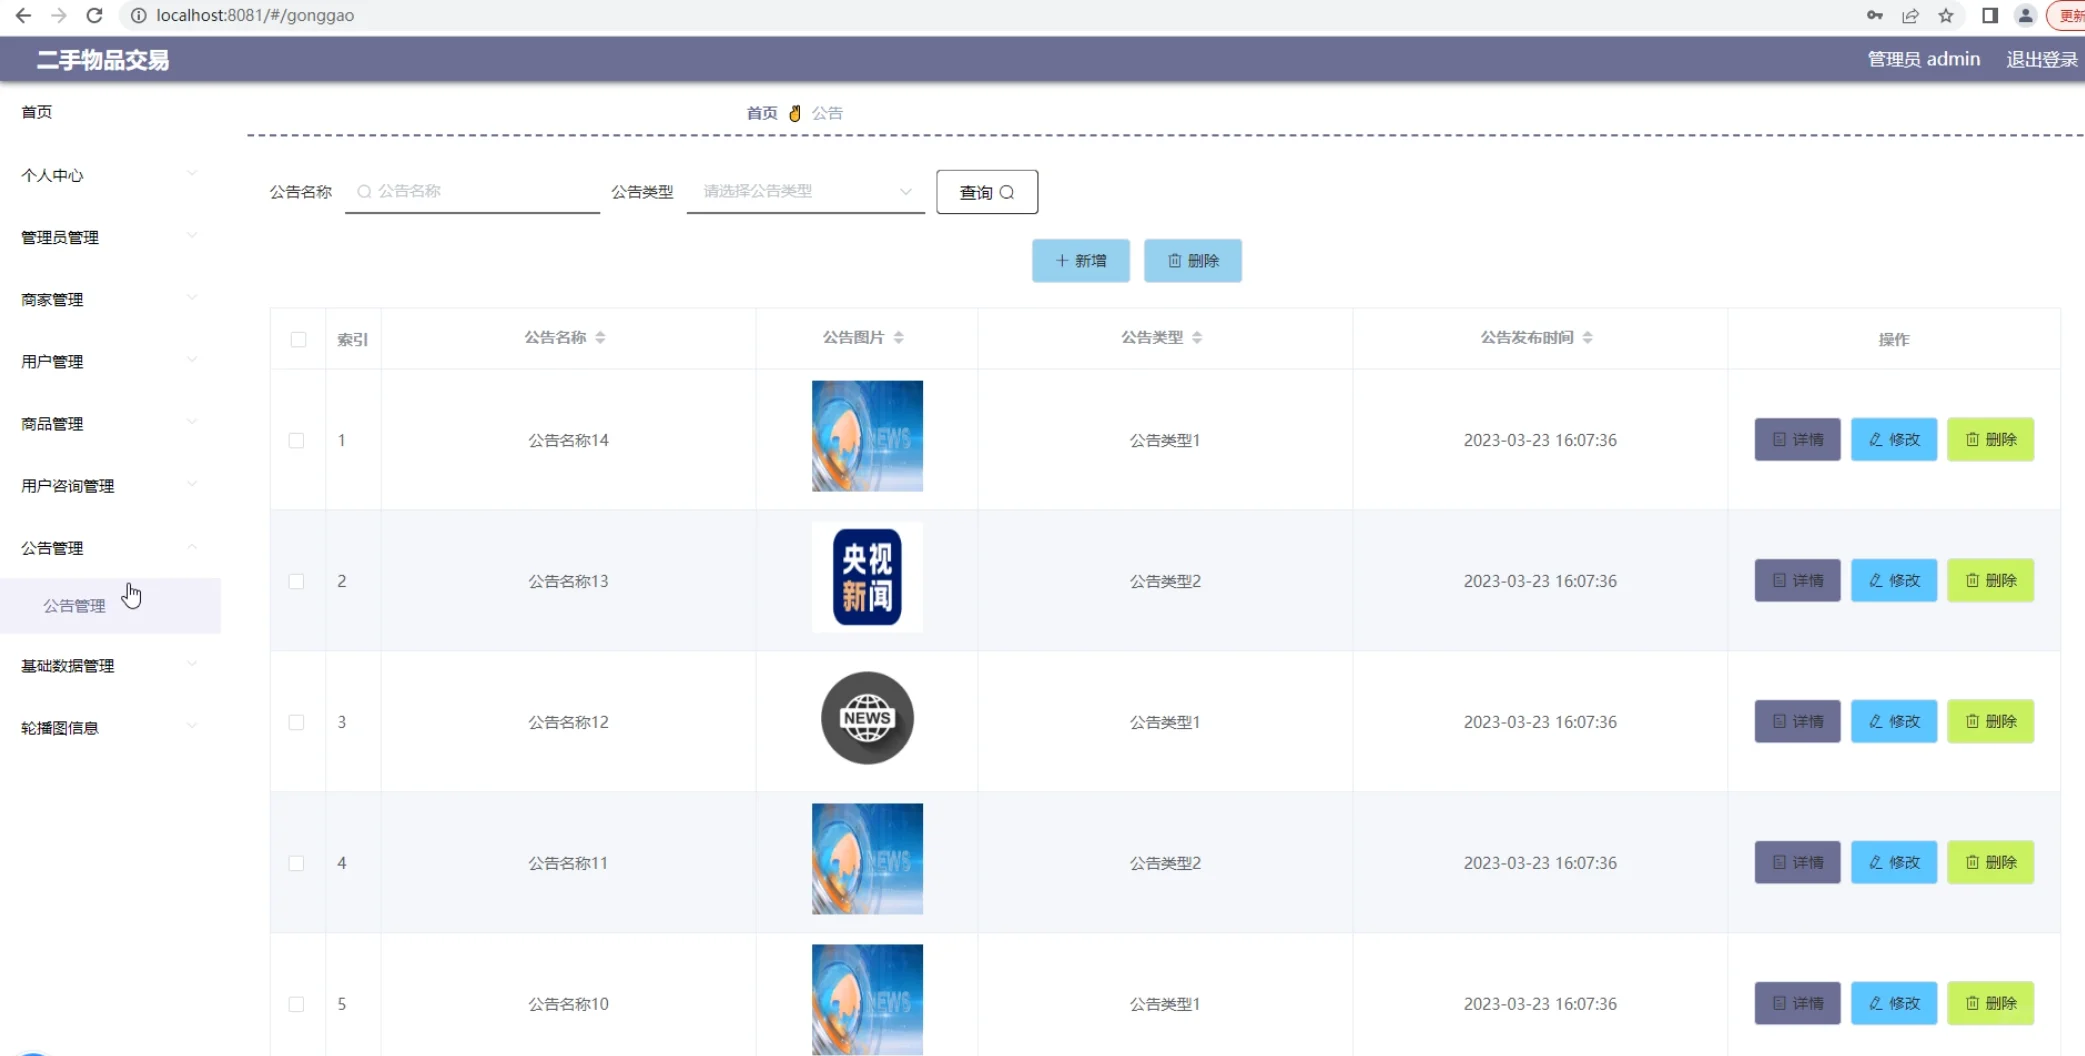This screenshot has width=2085, height=1056.
Task: Click the browser bookmark star icon
Action: pyautogui.click(x=1946, y=16)
